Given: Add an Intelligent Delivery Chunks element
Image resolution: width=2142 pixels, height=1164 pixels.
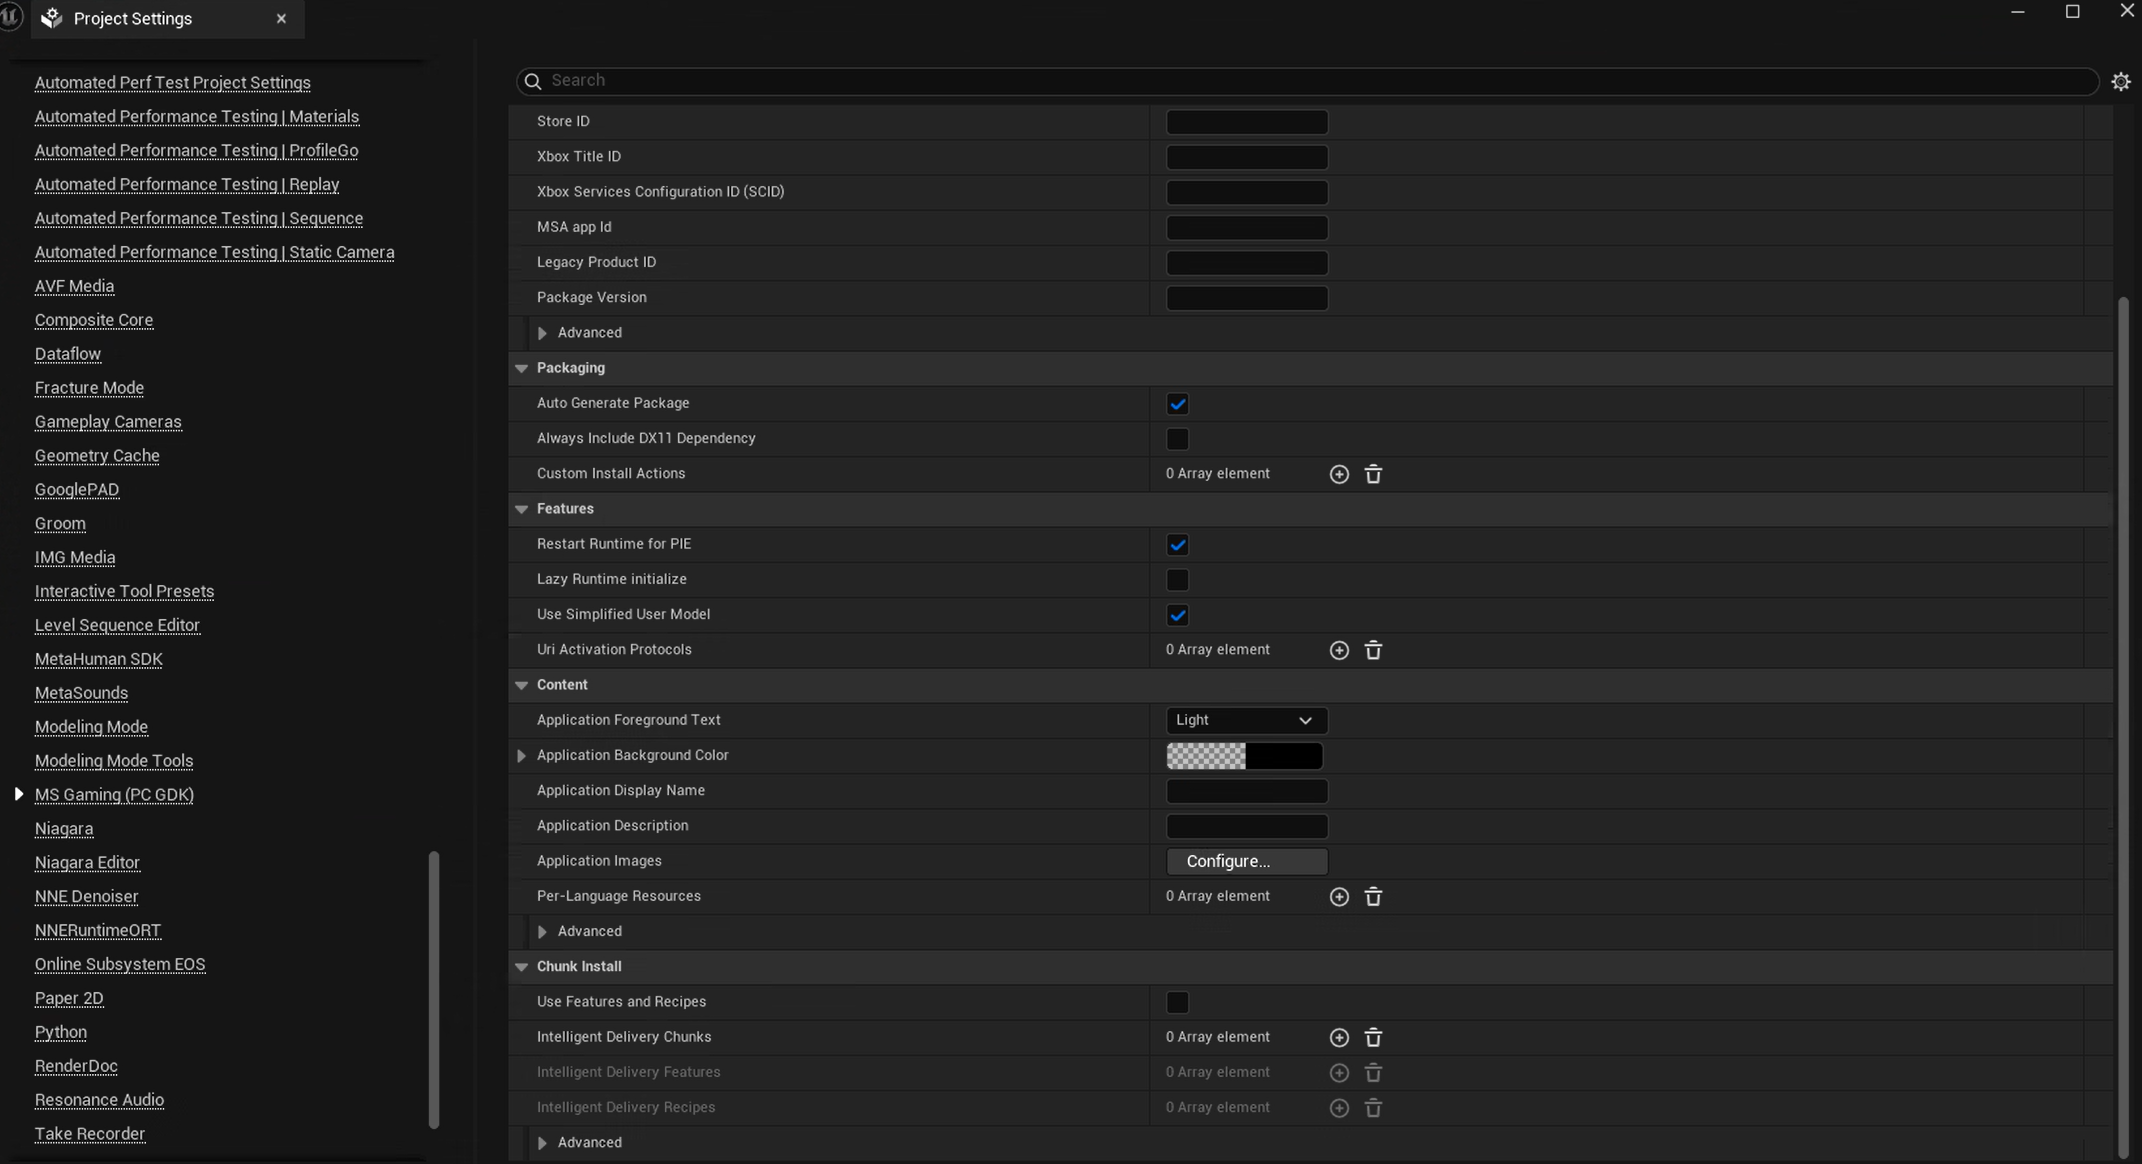Looking at the screenshot, I should 1339,1037.
